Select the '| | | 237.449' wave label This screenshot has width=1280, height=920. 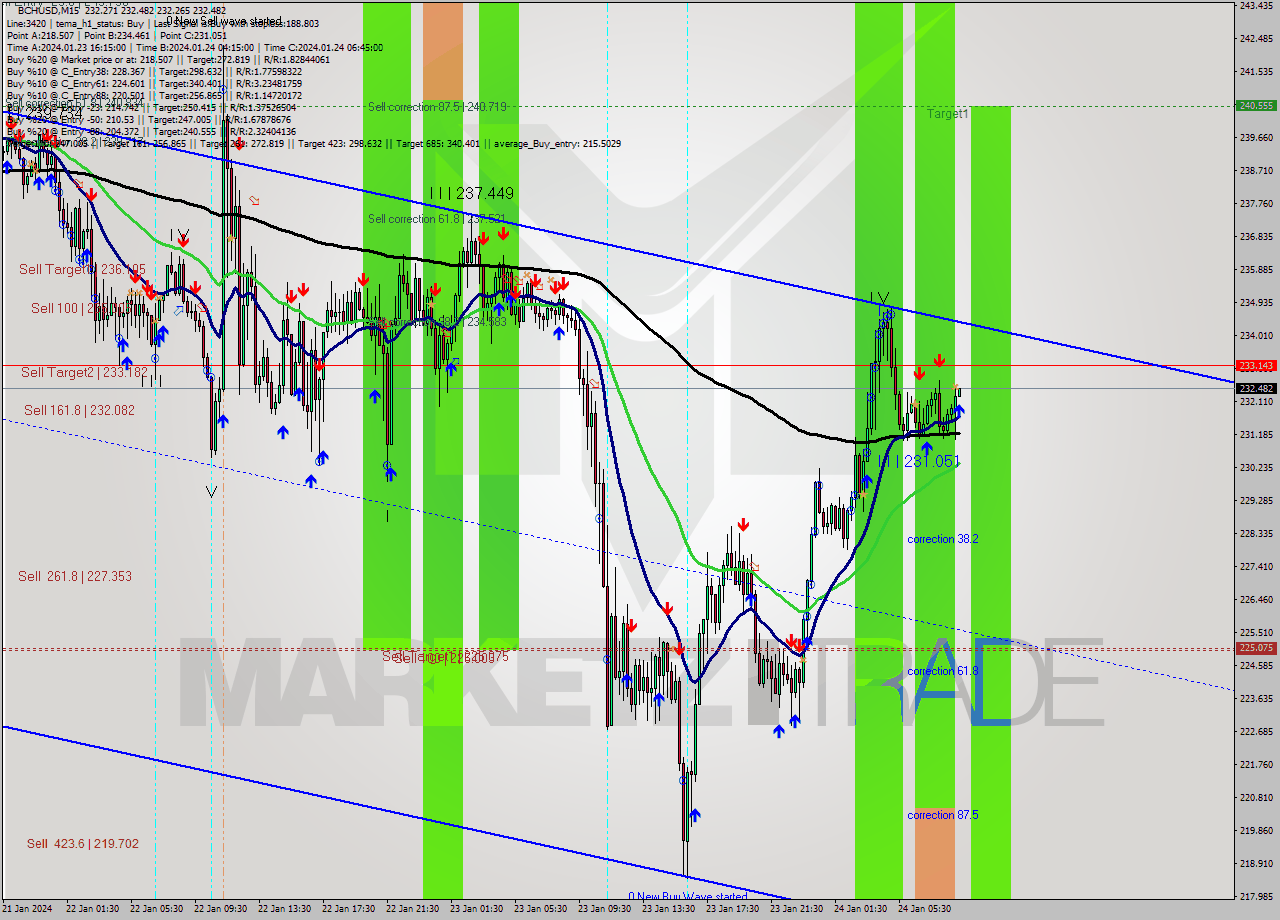(x=471, y=193)
